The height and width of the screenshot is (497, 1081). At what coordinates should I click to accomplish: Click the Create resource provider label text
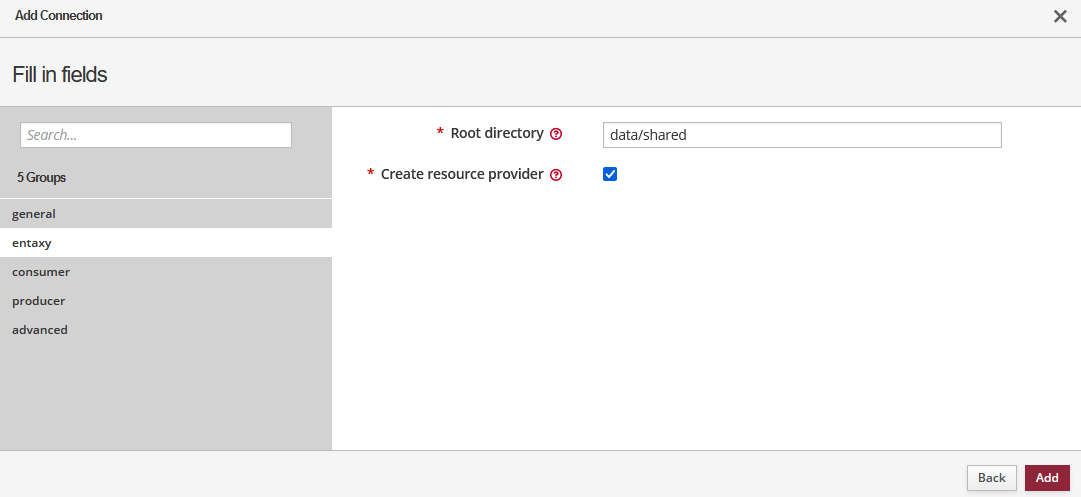pyautogui.click(x=461, y=174)
